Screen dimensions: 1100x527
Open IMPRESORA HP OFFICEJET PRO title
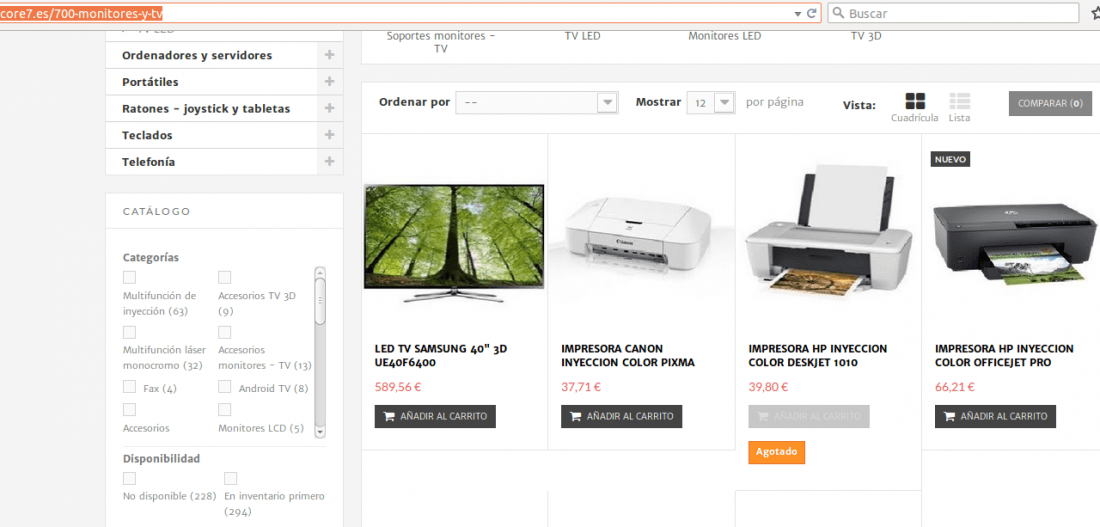[1004, 356]
